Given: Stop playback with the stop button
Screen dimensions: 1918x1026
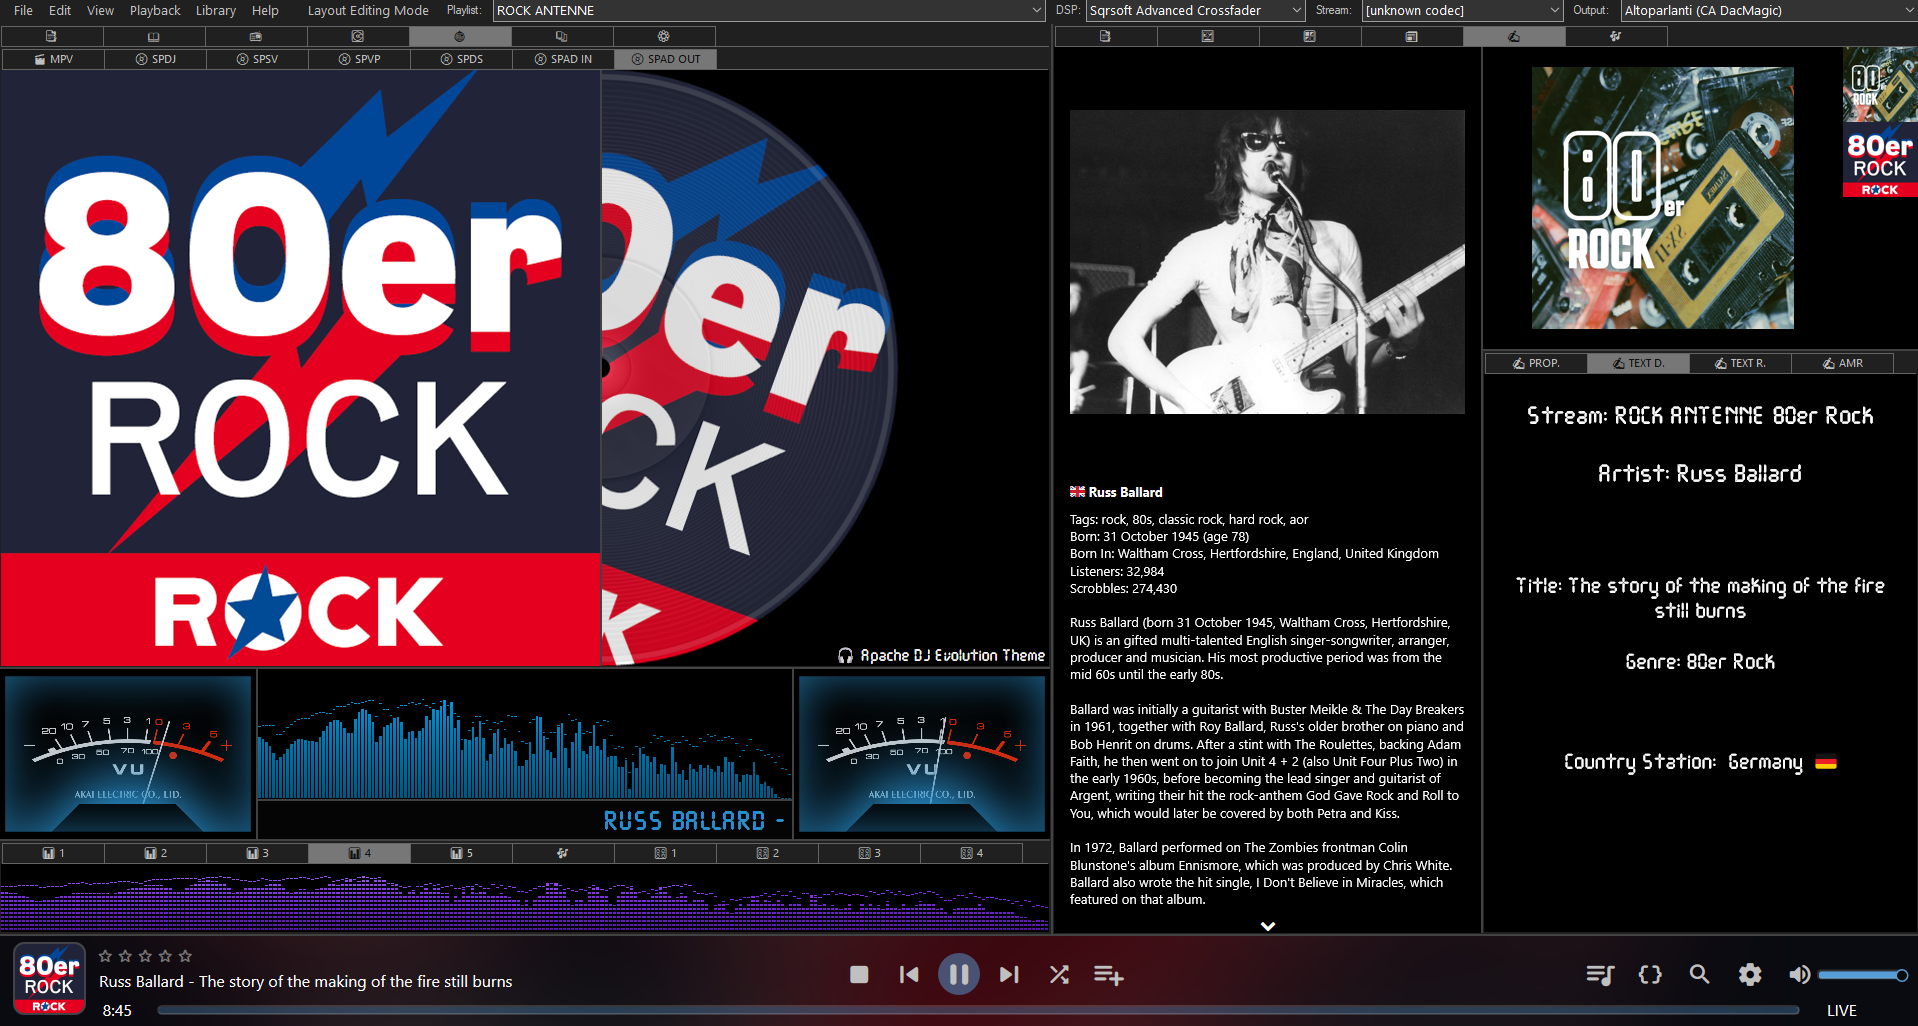Looking at the screenshot, I should pyautogui.click(x=859, y=974).
